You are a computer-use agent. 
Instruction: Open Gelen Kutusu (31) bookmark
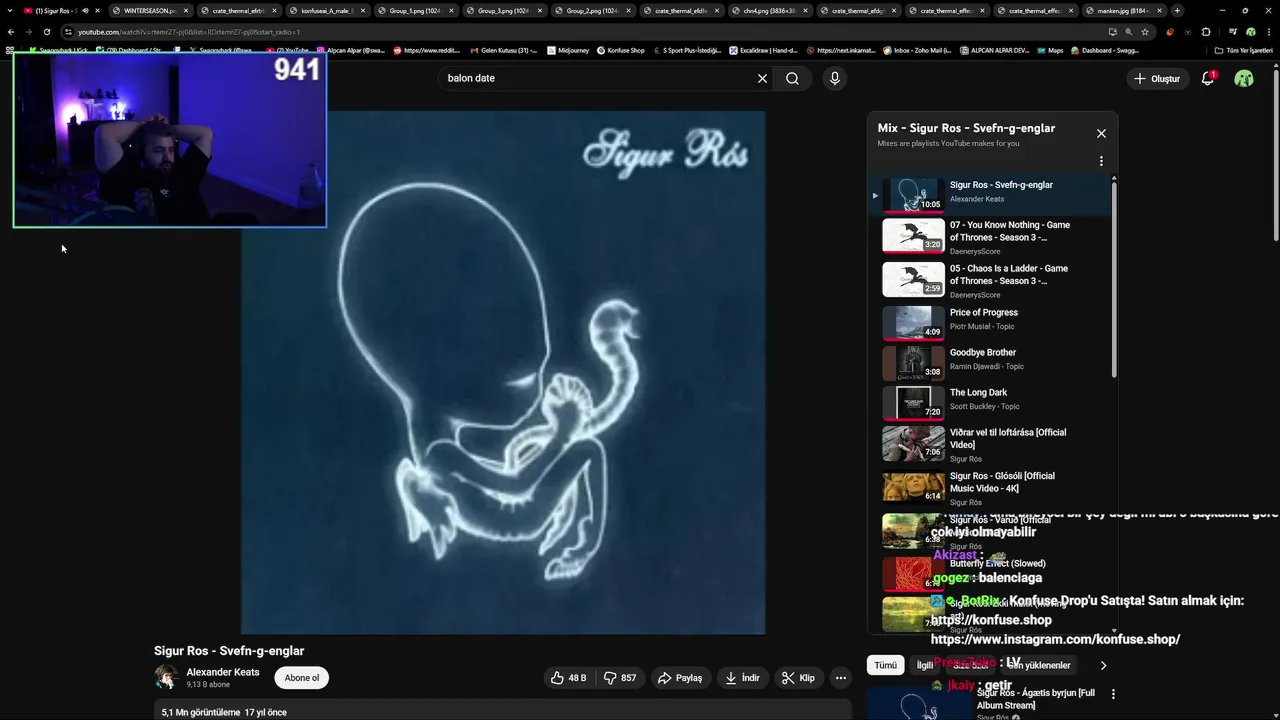[502, 50]
